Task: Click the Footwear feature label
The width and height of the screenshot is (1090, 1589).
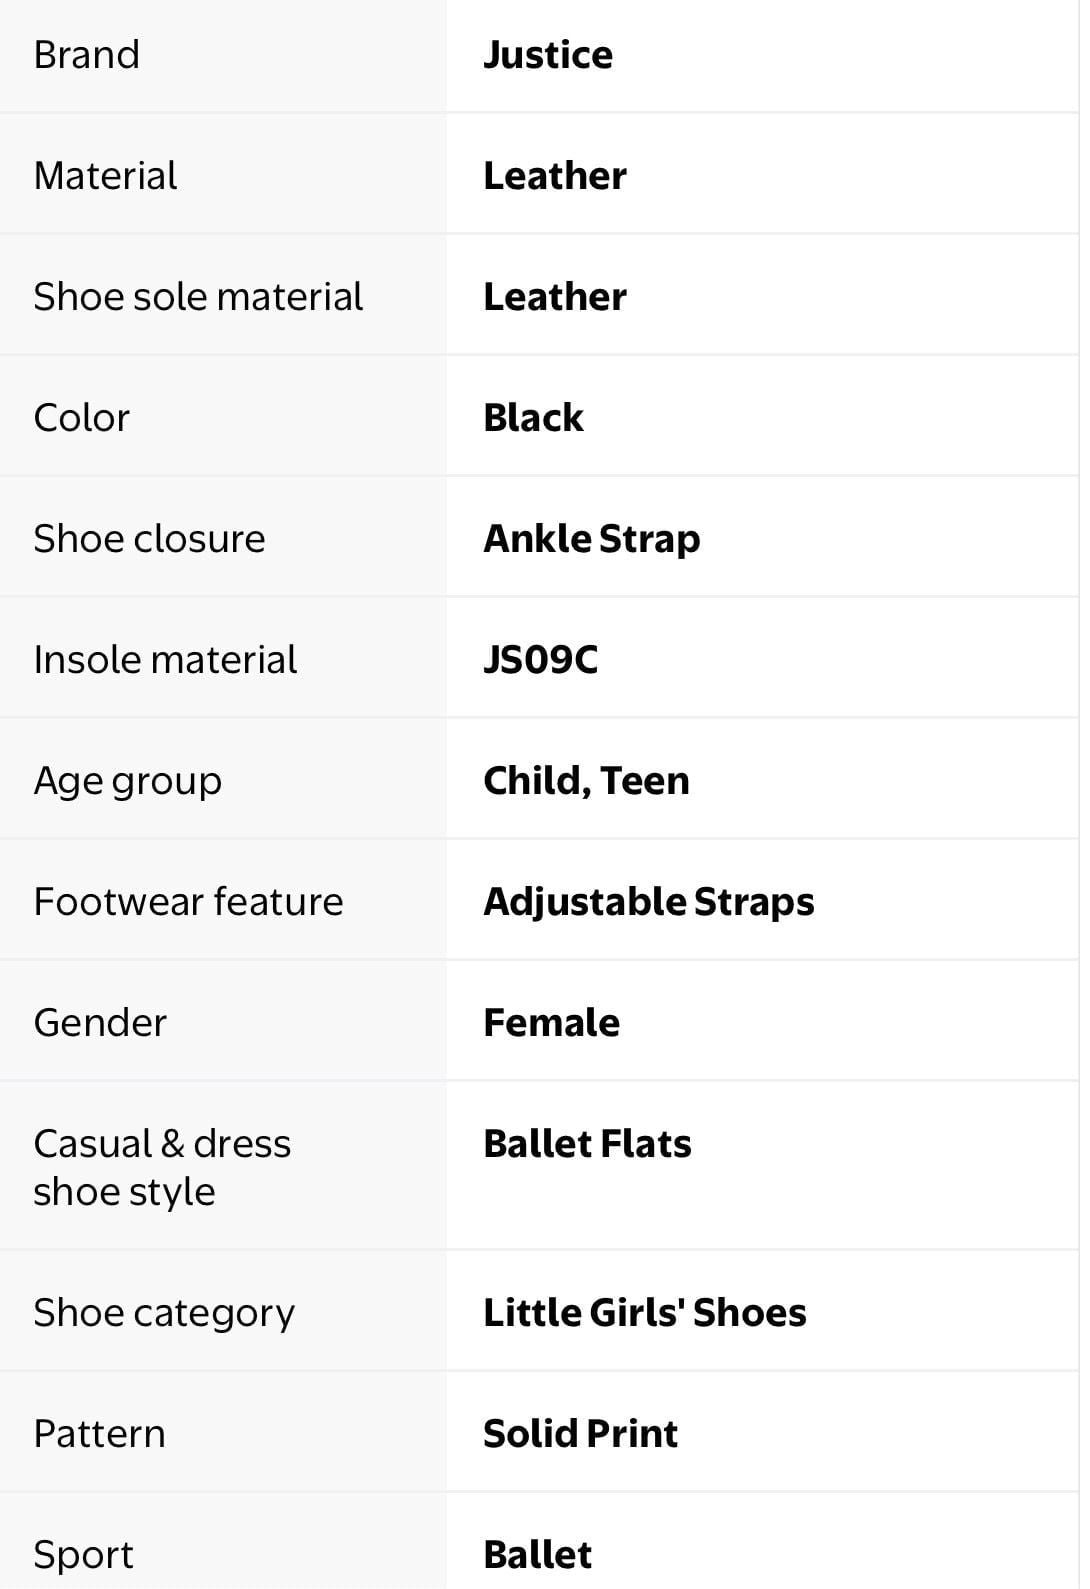Action: click(x=188, y=902)
